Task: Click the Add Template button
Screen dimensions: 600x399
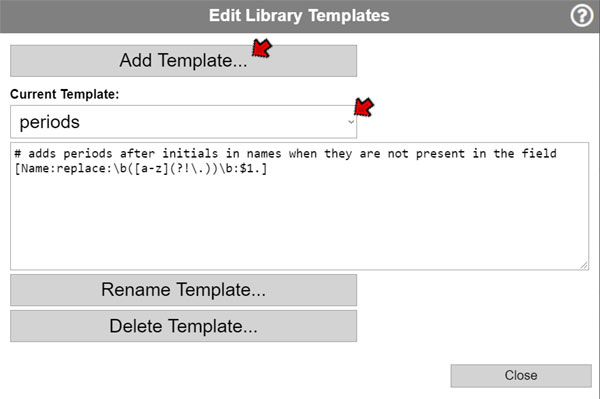Action: (x=183, y=61)
